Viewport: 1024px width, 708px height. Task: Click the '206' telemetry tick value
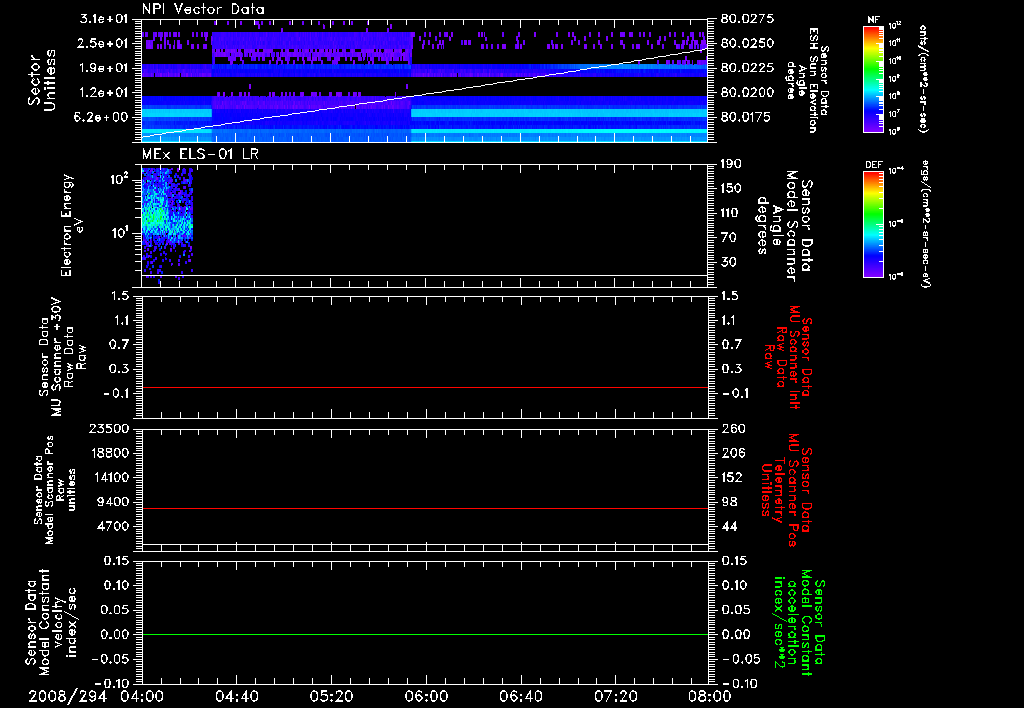731,453
